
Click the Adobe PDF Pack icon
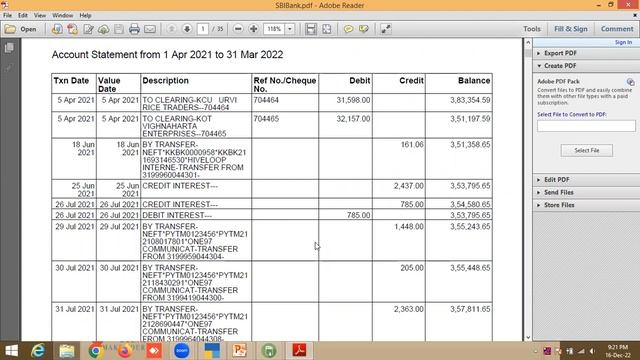click(631, 82)
